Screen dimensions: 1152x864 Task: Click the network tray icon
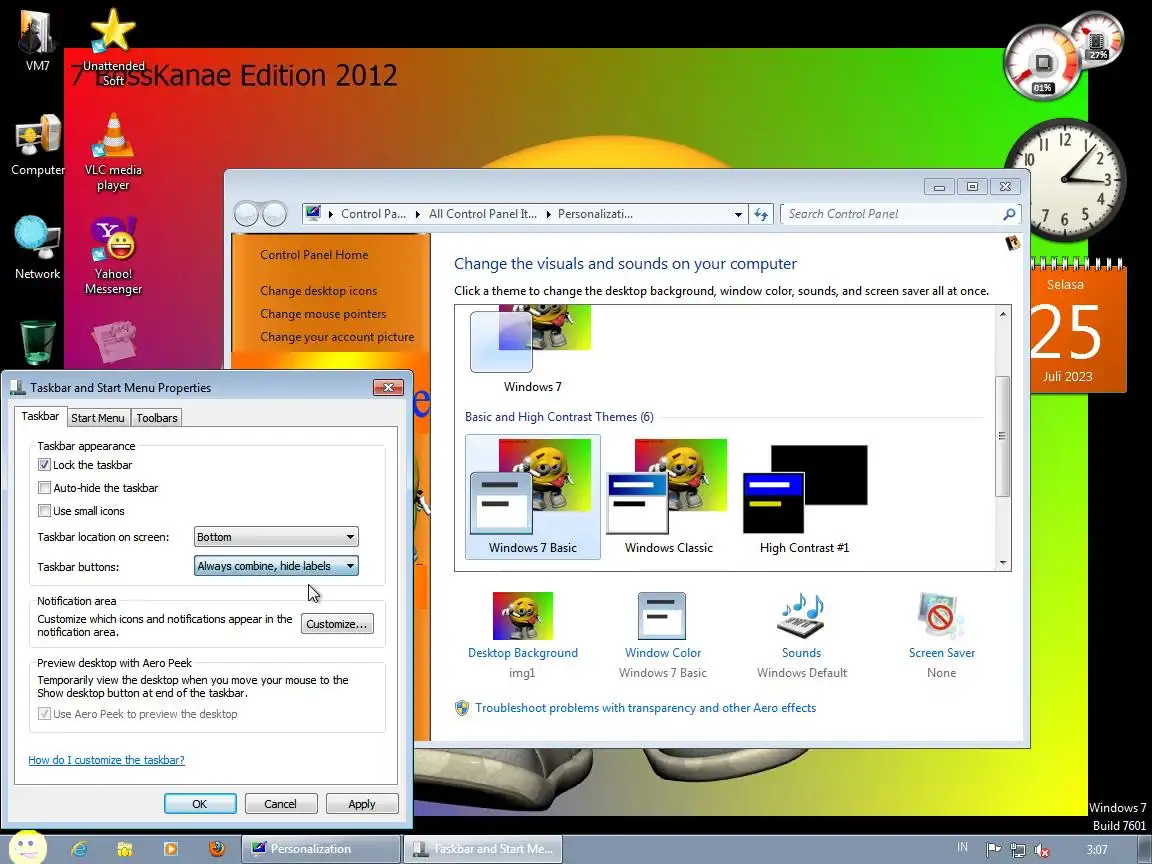(1018, 850)
